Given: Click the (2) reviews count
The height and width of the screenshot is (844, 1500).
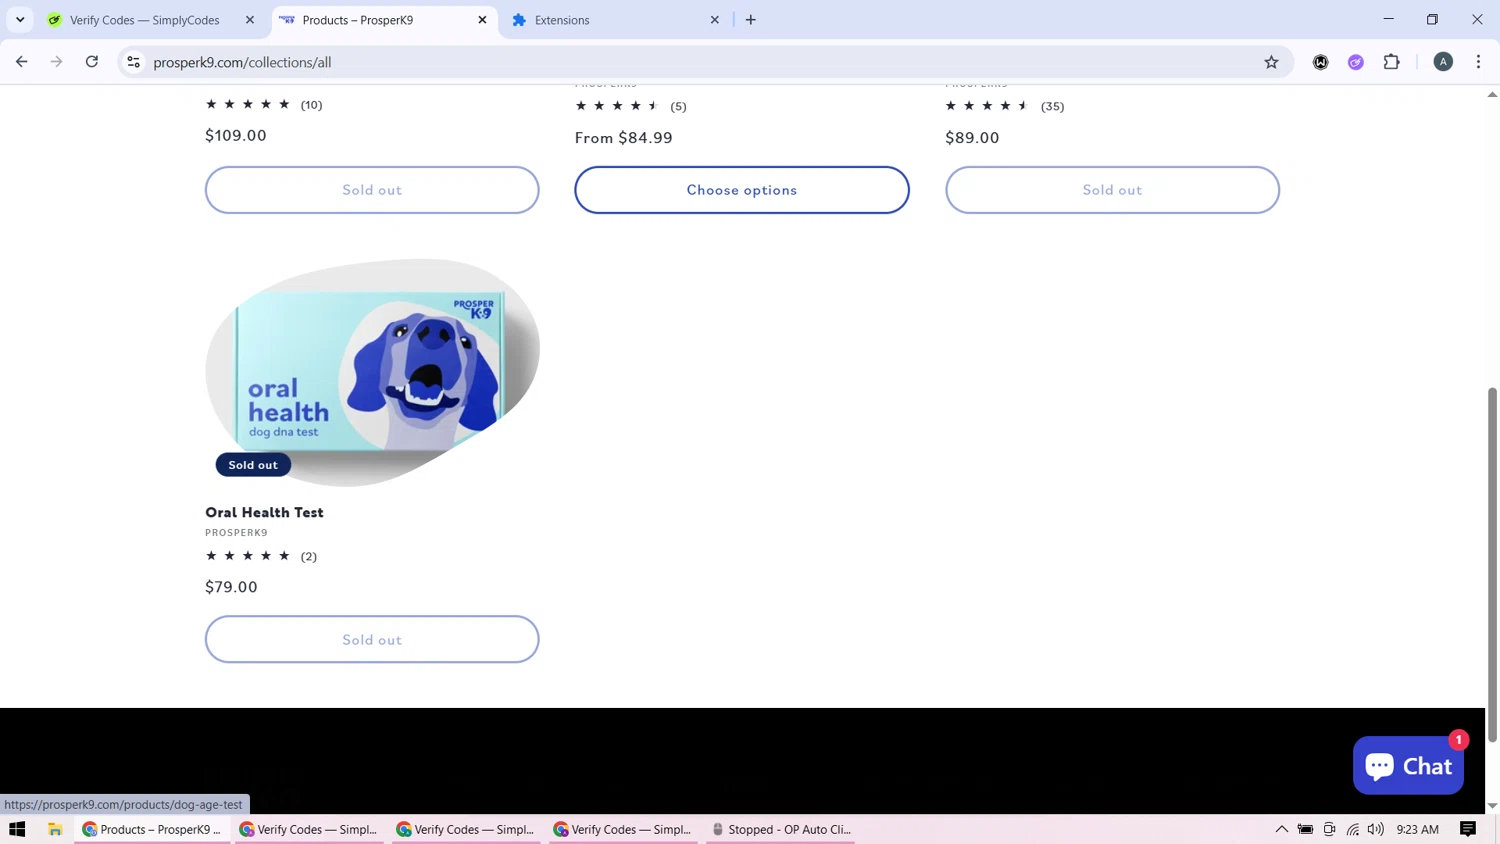Looking at the screenshot, I should [309, 556].
